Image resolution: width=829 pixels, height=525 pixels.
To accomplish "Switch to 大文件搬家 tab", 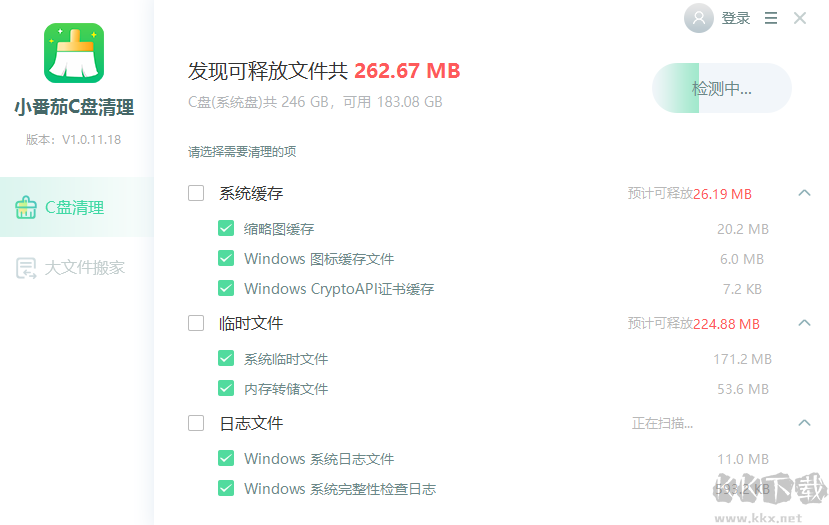I will 85,268.
